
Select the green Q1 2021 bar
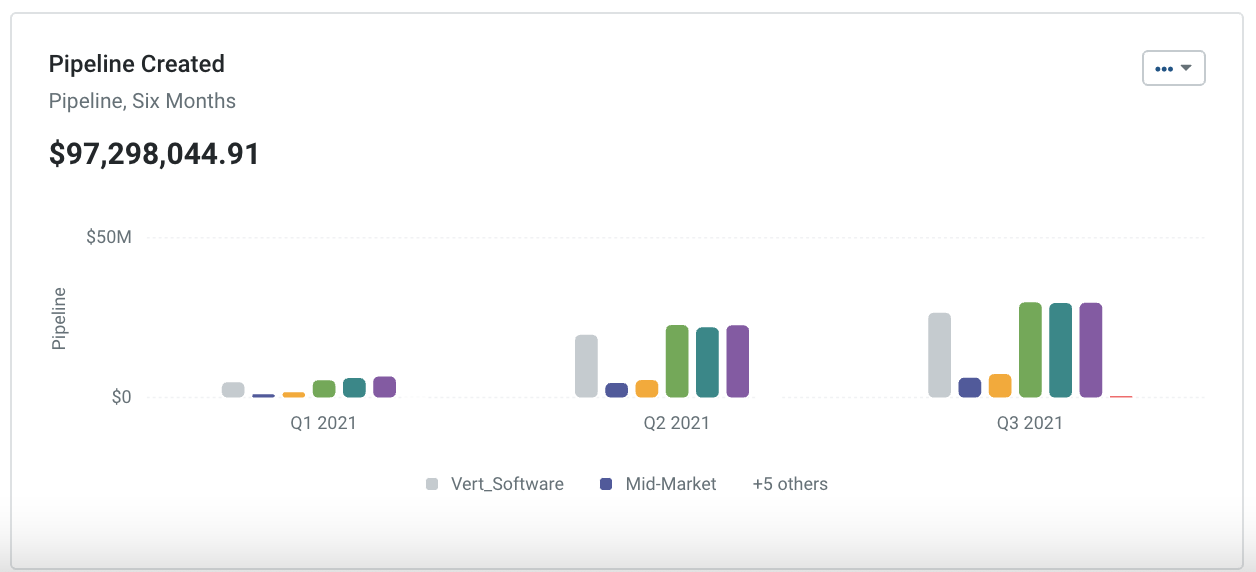pos(324,389)
